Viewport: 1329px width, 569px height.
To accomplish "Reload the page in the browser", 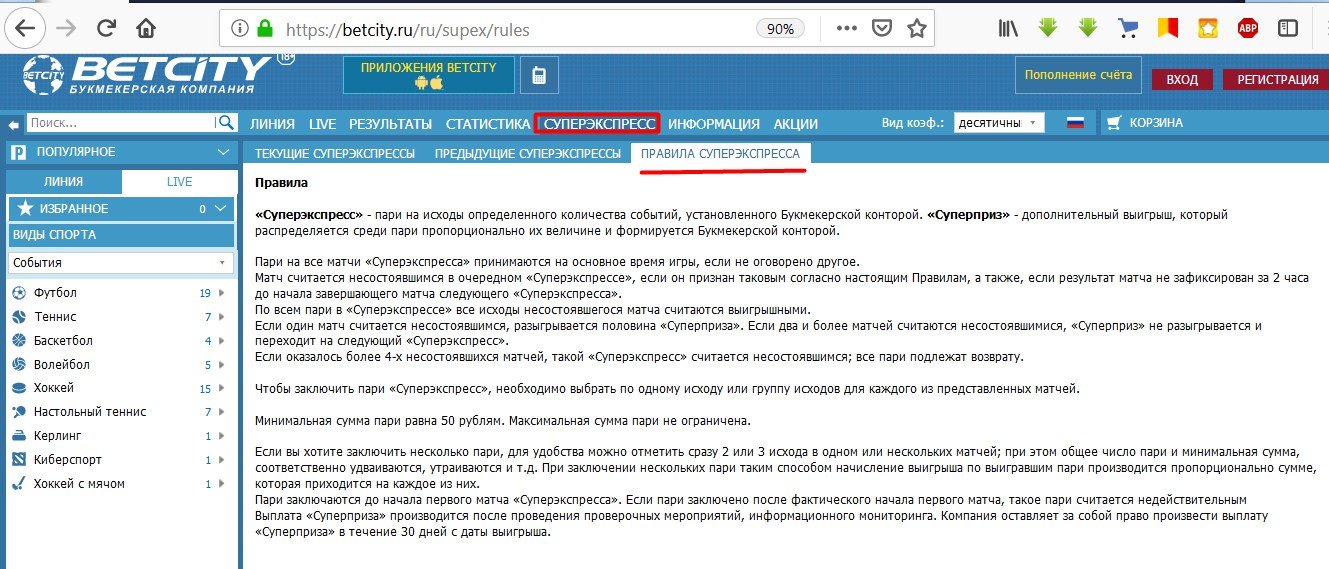I will tap(106, 28).
